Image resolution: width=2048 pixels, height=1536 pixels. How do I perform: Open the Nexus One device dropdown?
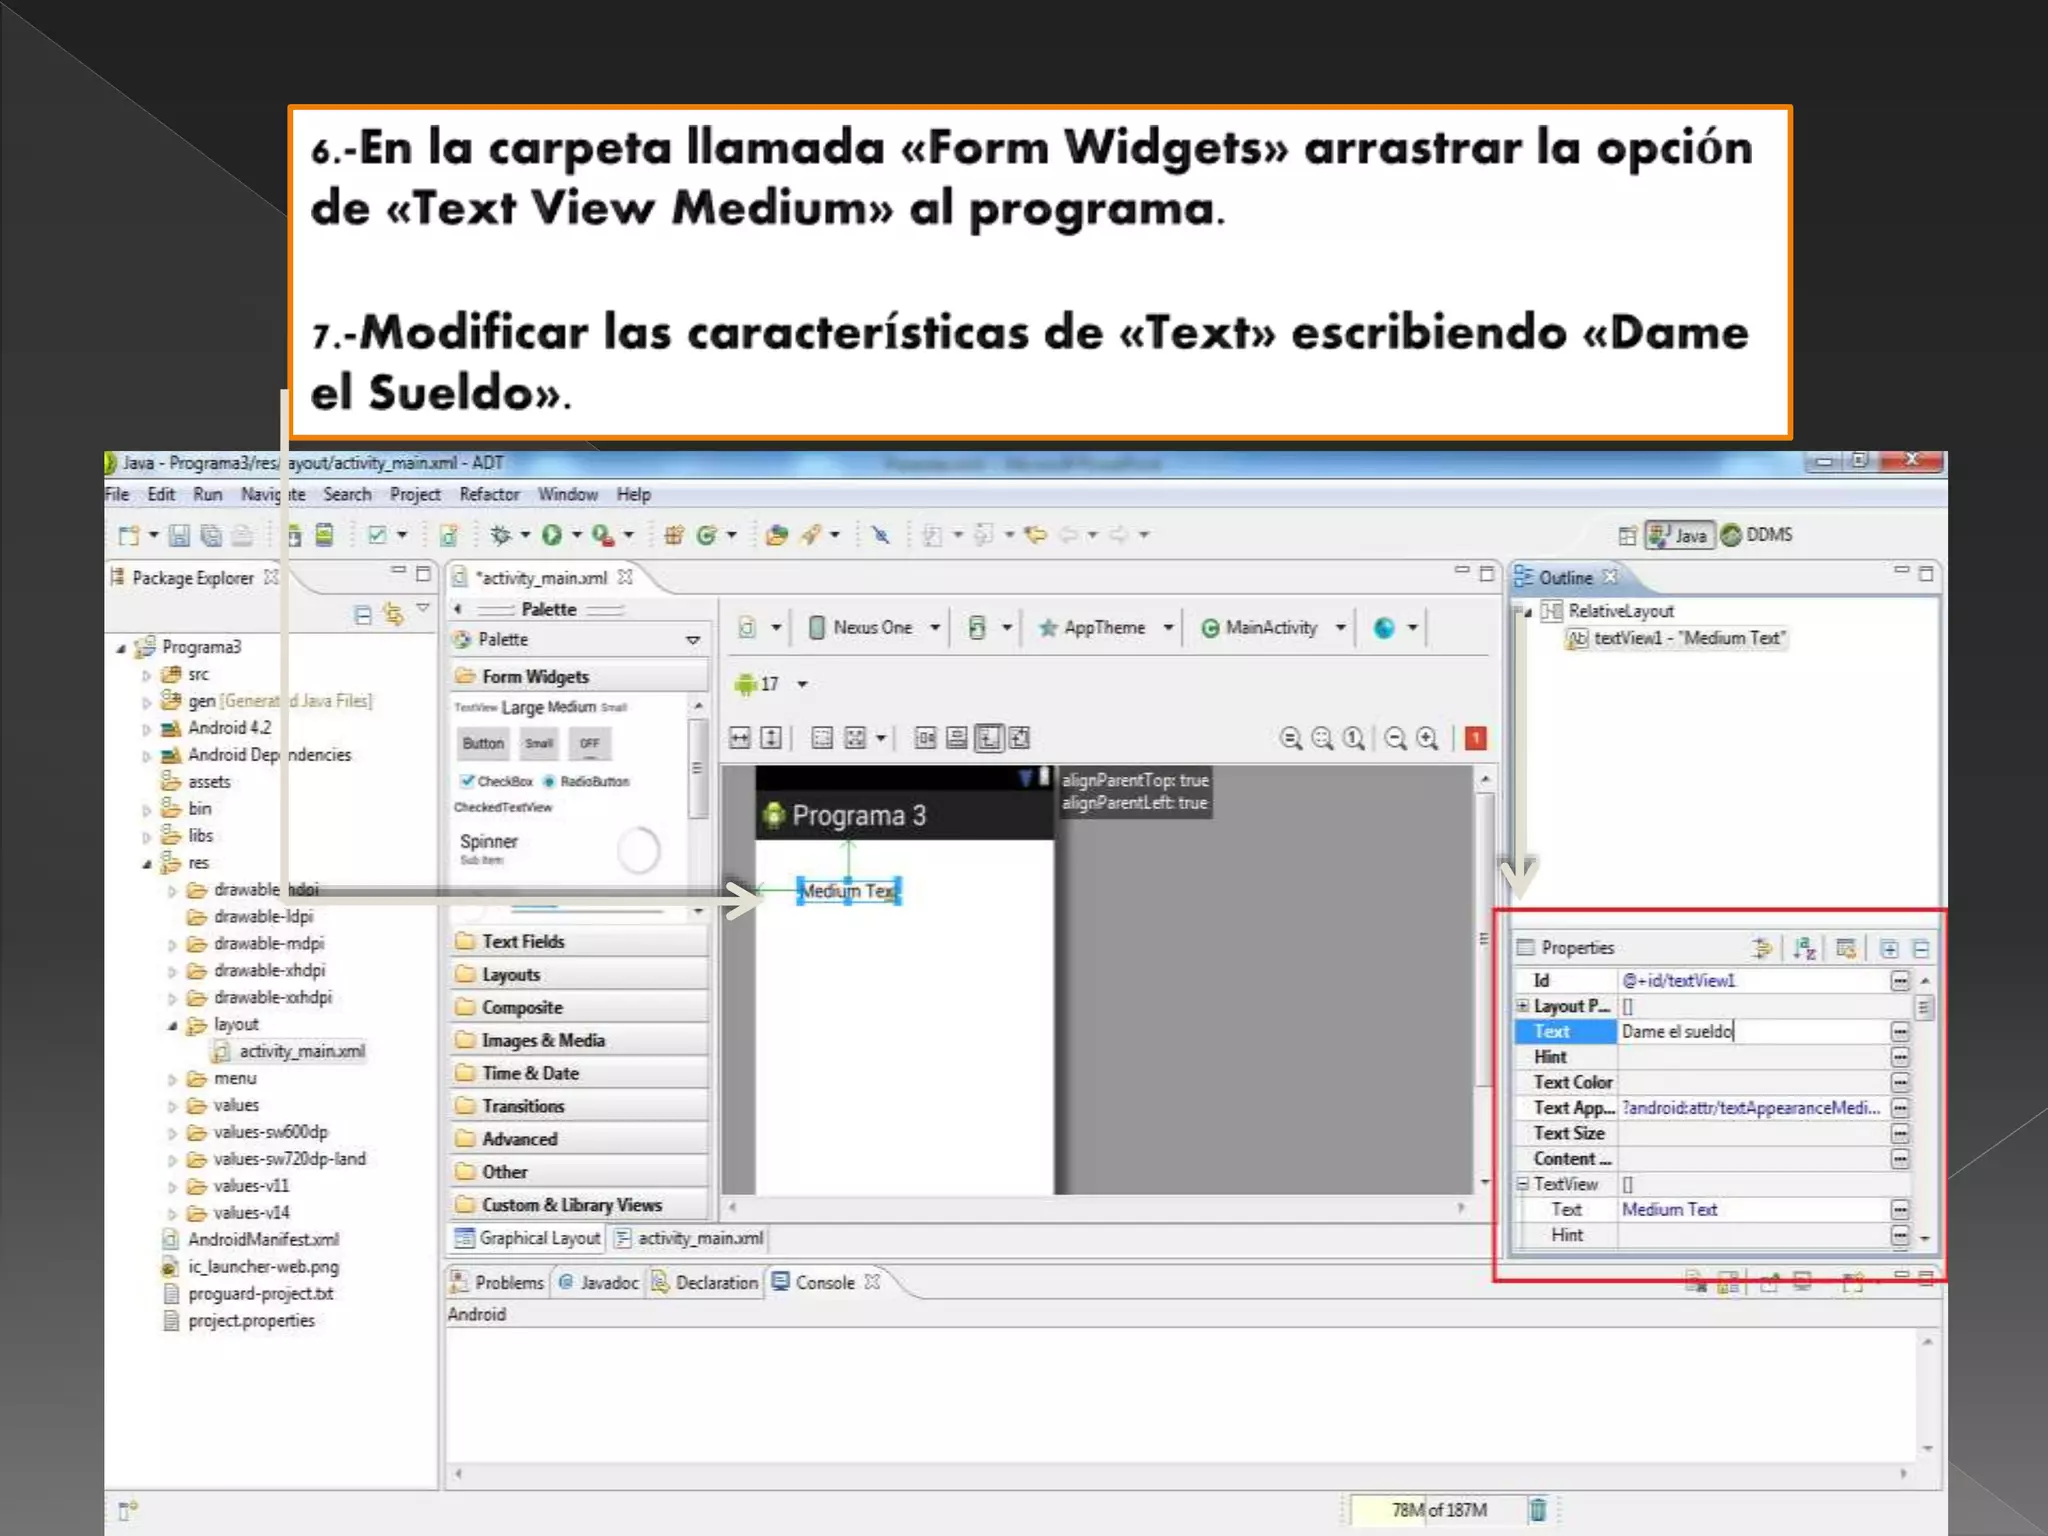873,628
